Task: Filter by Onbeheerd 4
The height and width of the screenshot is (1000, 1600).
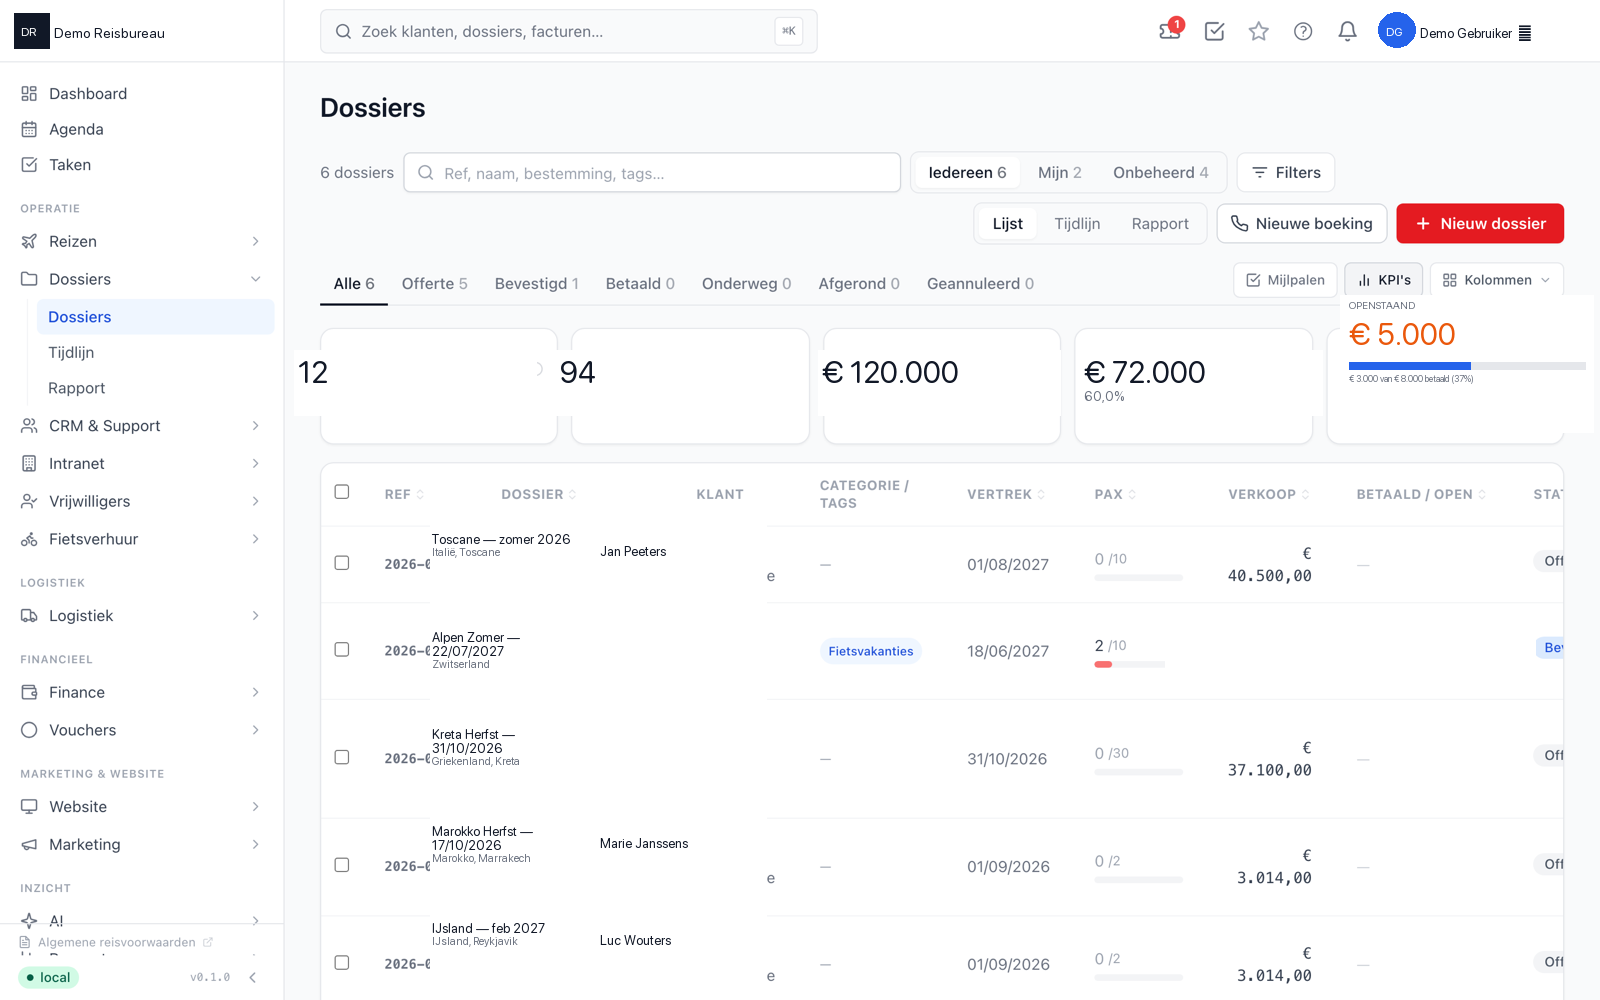Action: (1160, 173)
